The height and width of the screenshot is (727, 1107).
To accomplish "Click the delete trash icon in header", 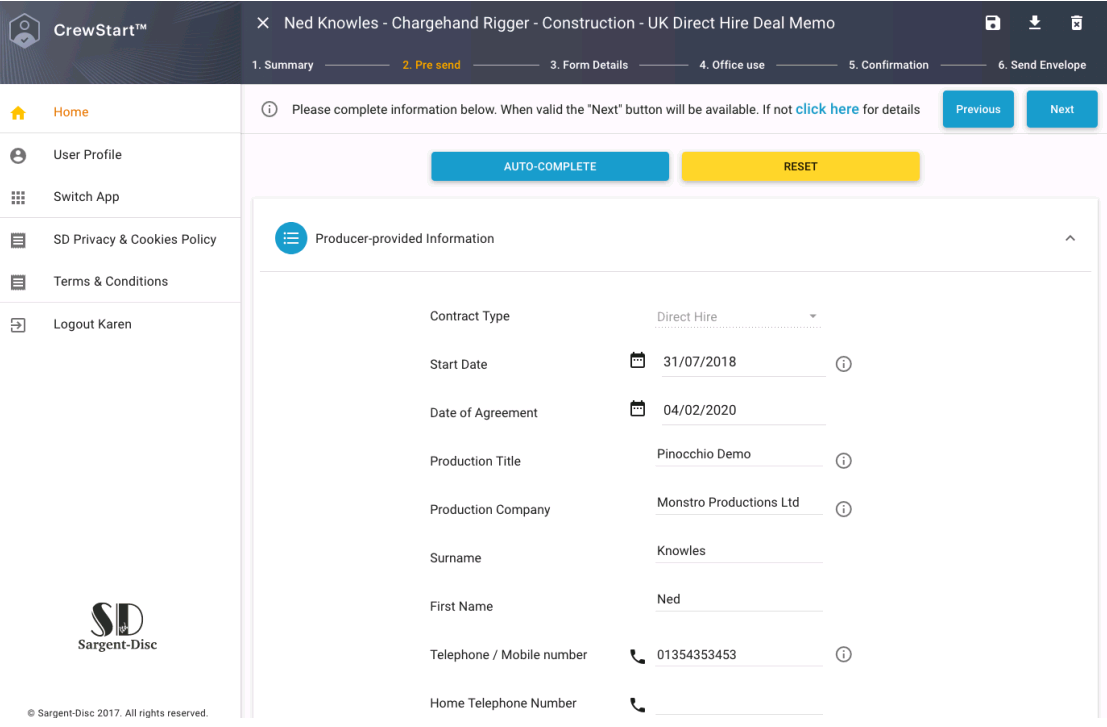I will click(x=1076, y=23).
